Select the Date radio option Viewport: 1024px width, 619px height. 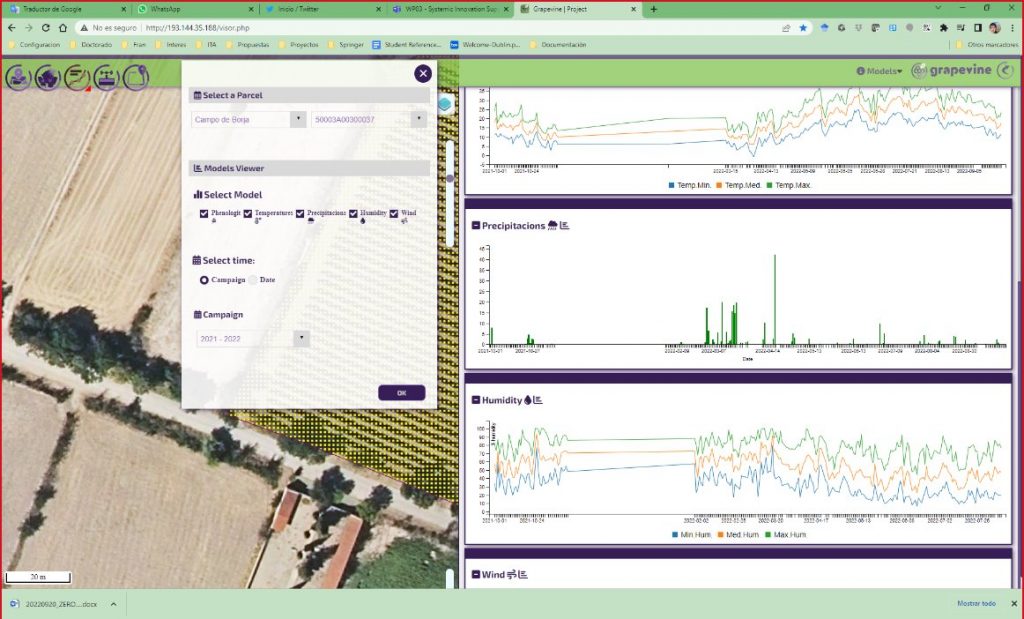[x=253, y=280]
